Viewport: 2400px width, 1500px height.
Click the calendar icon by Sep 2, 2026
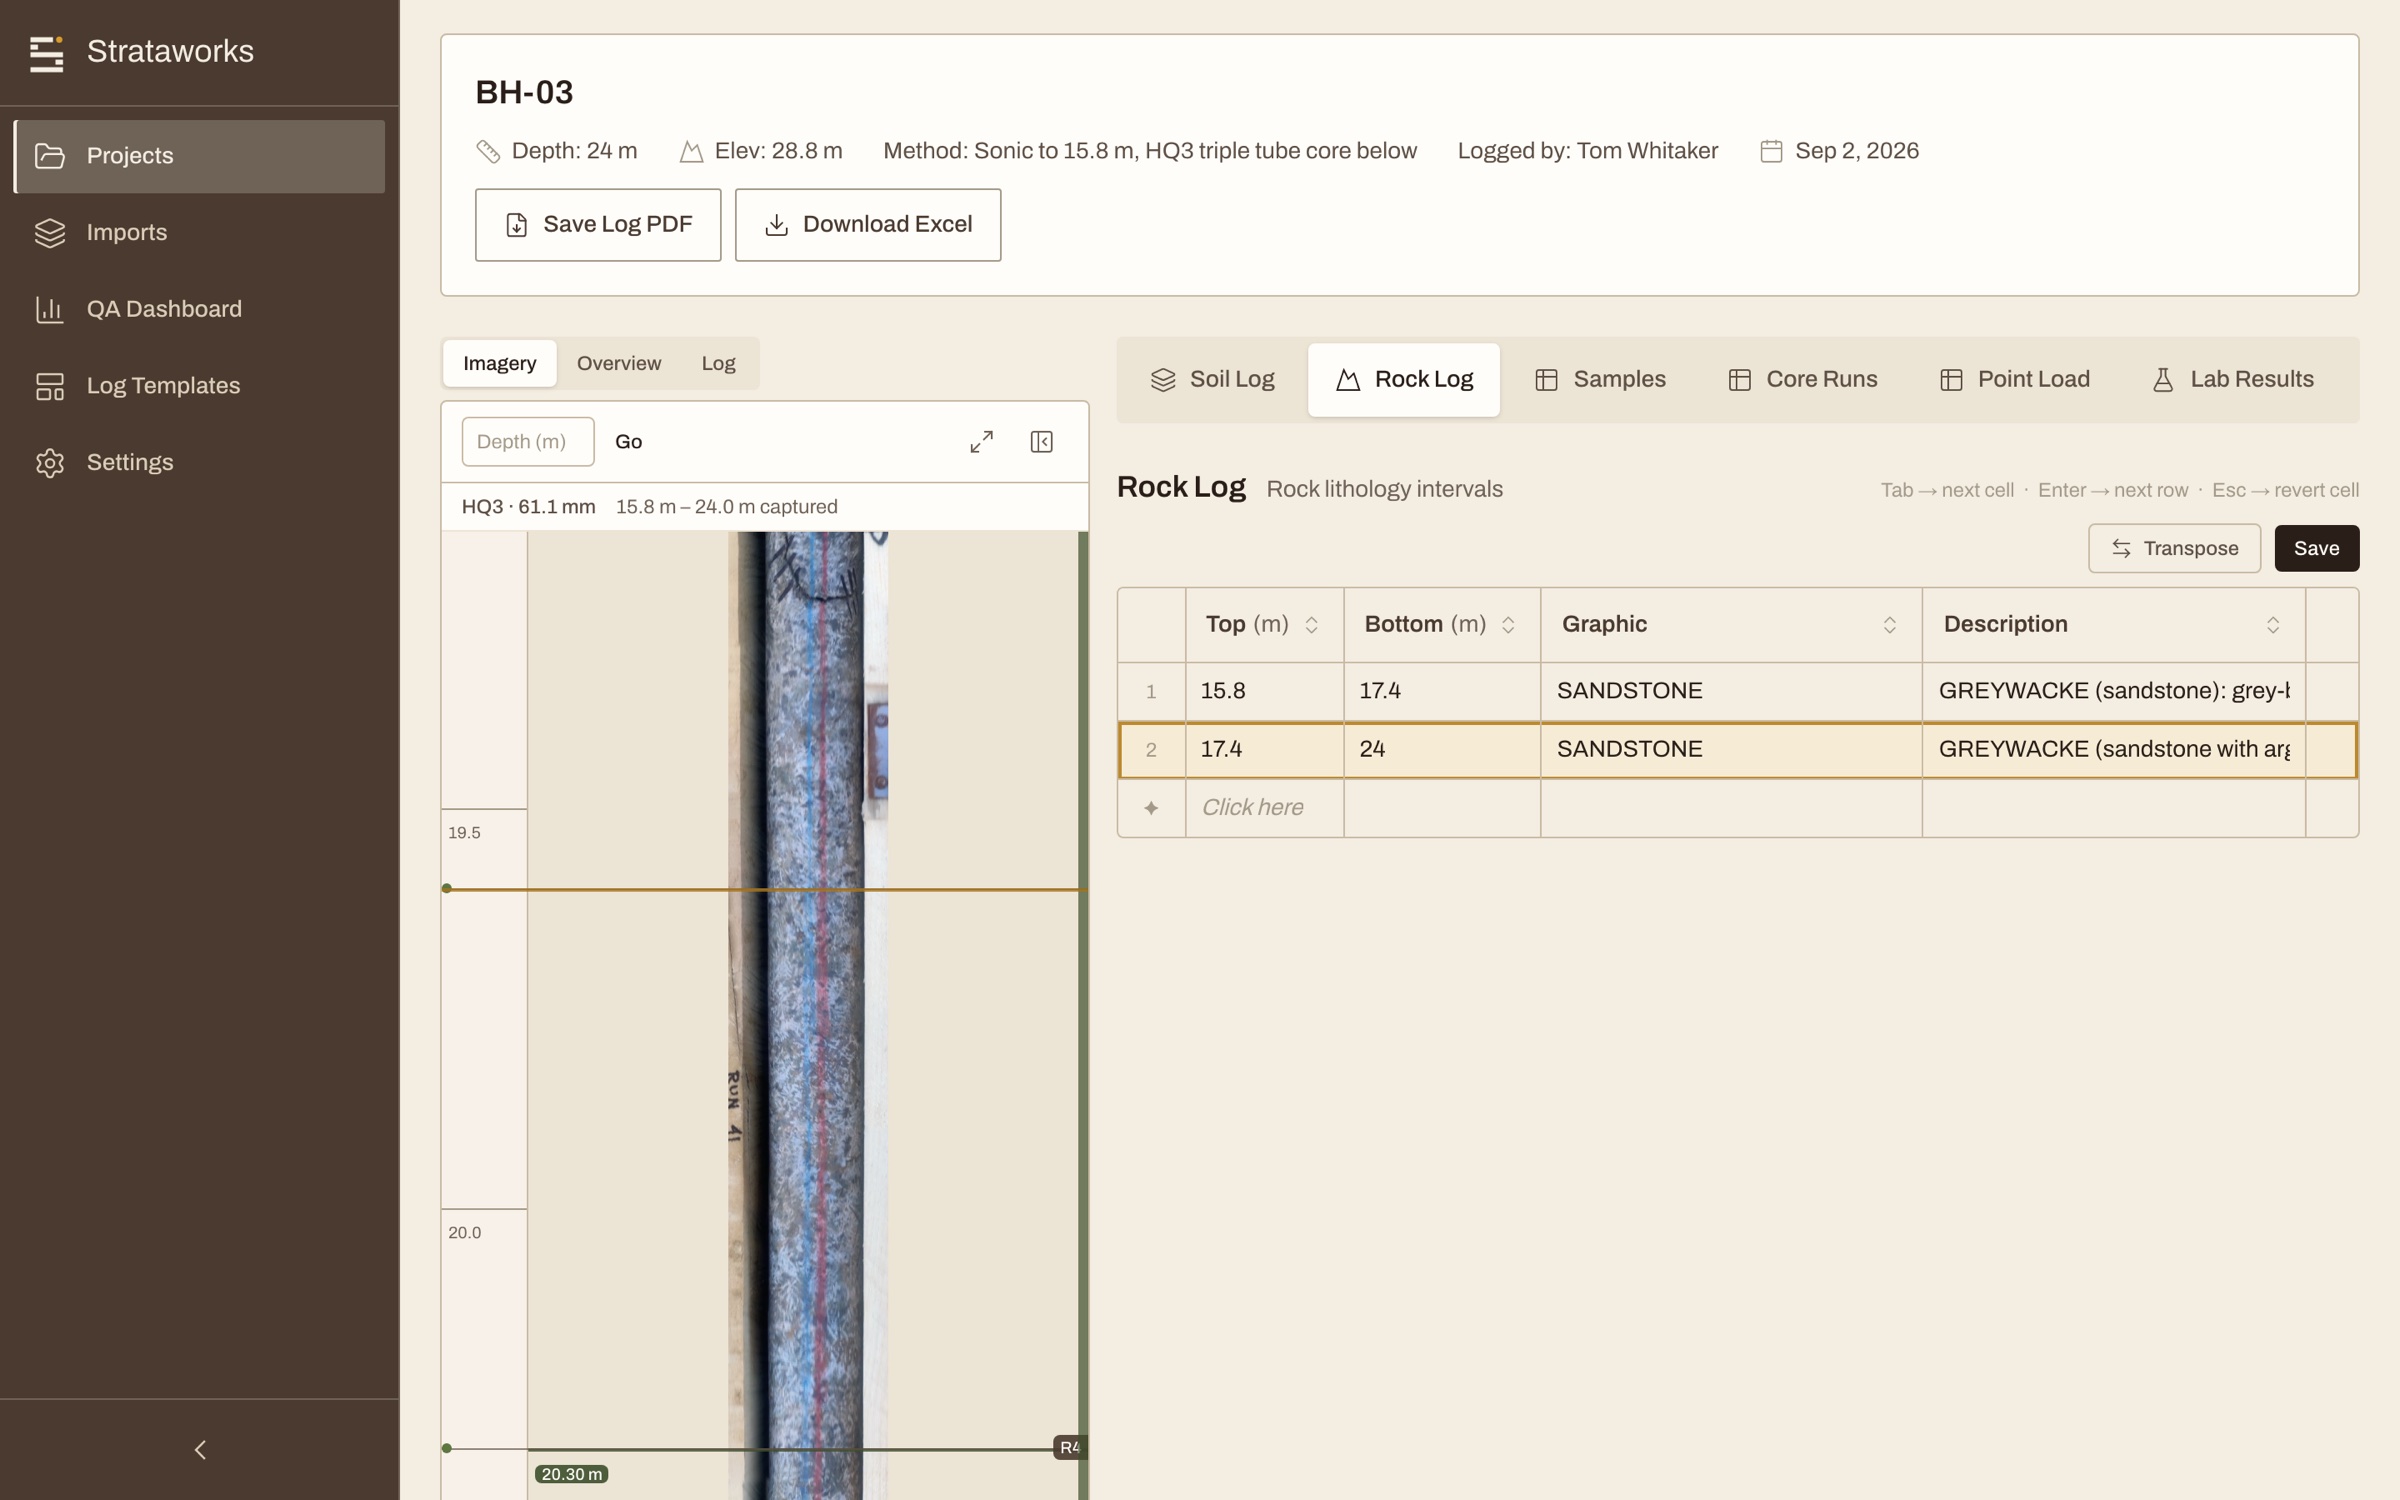[x=1771, y=151]
